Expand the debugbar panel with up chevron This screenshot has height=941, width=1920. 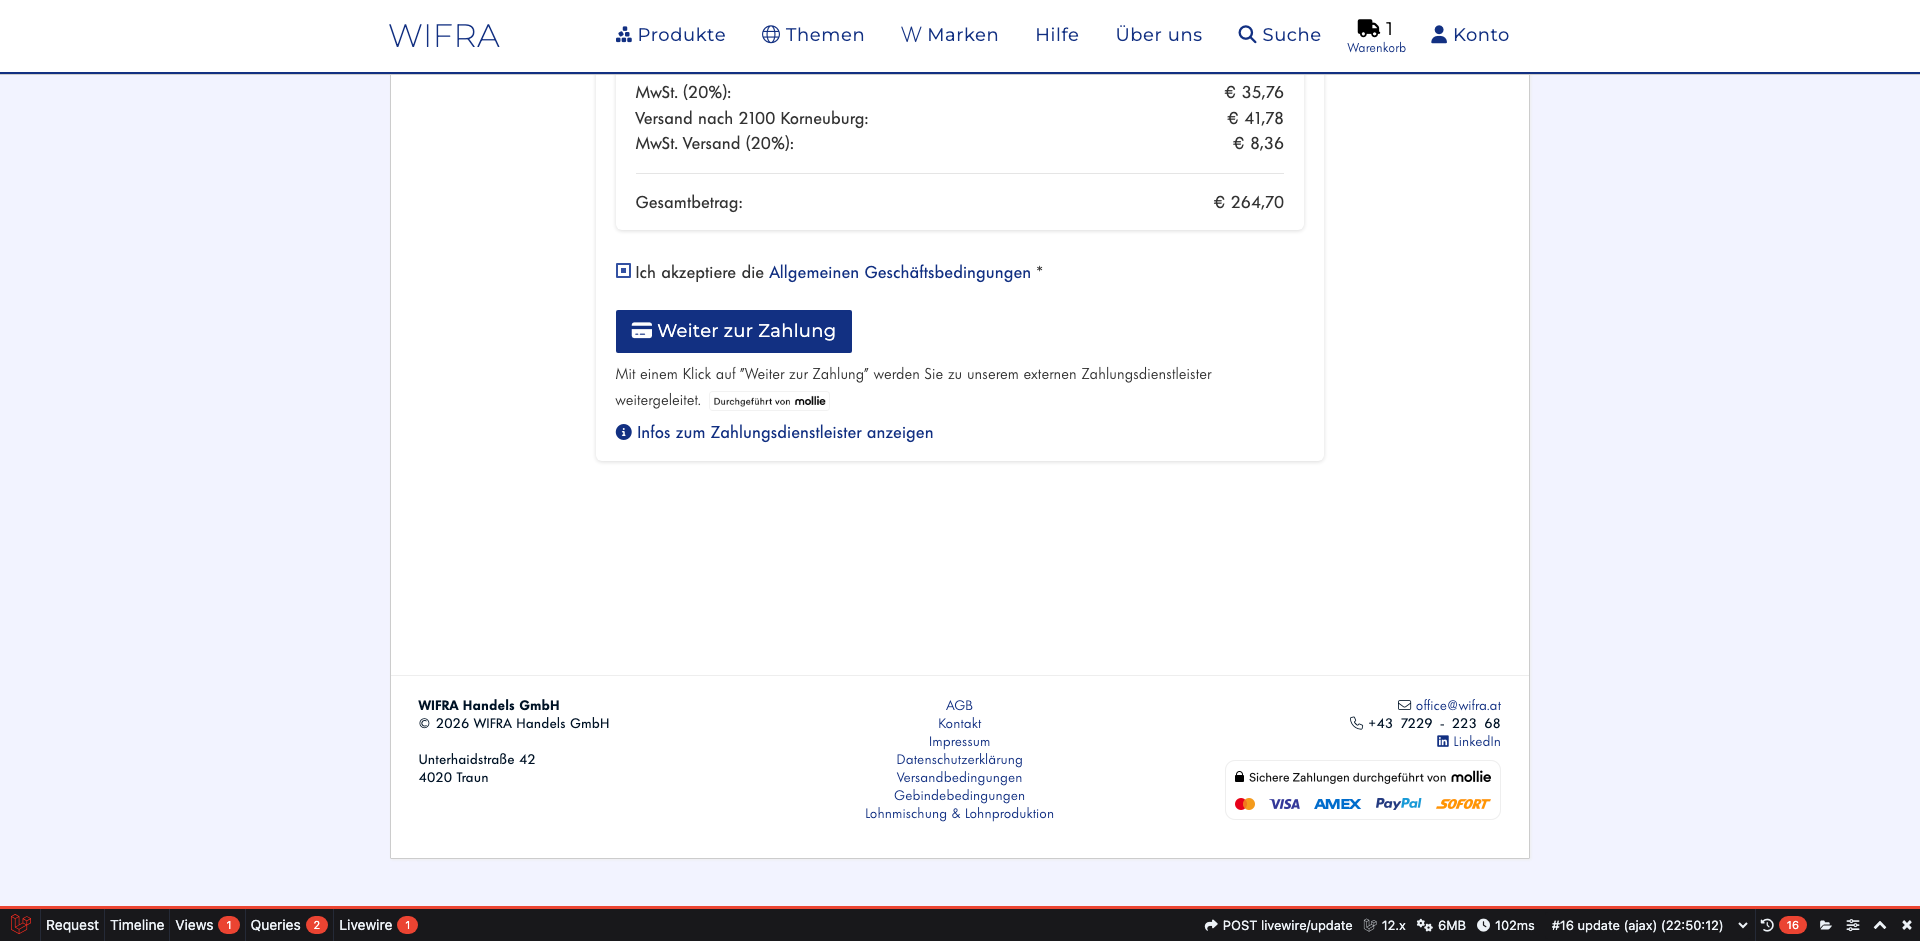coord(1880,925)
